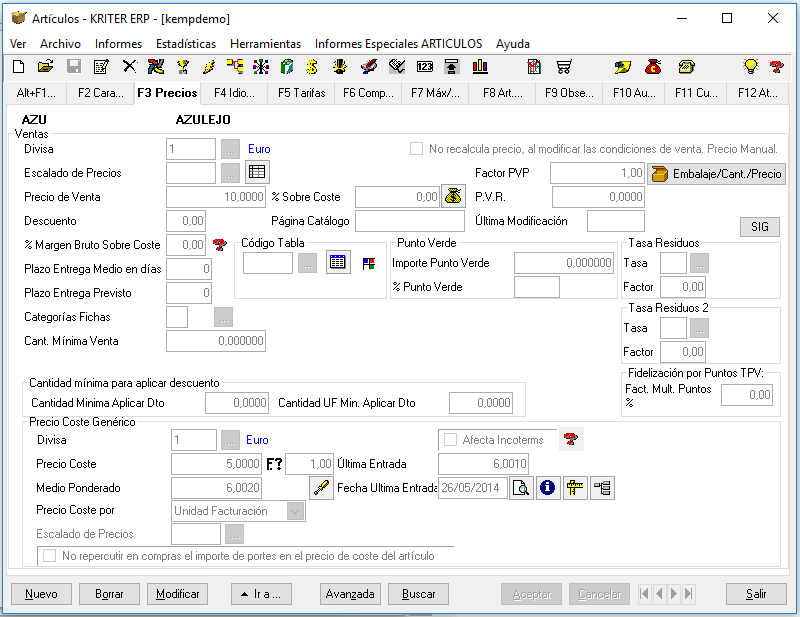Toggle the Afecta Incoterms checkbox
The width and height of the screenshot is (800, 617).
pyautogui.click(x=450, y=439)
